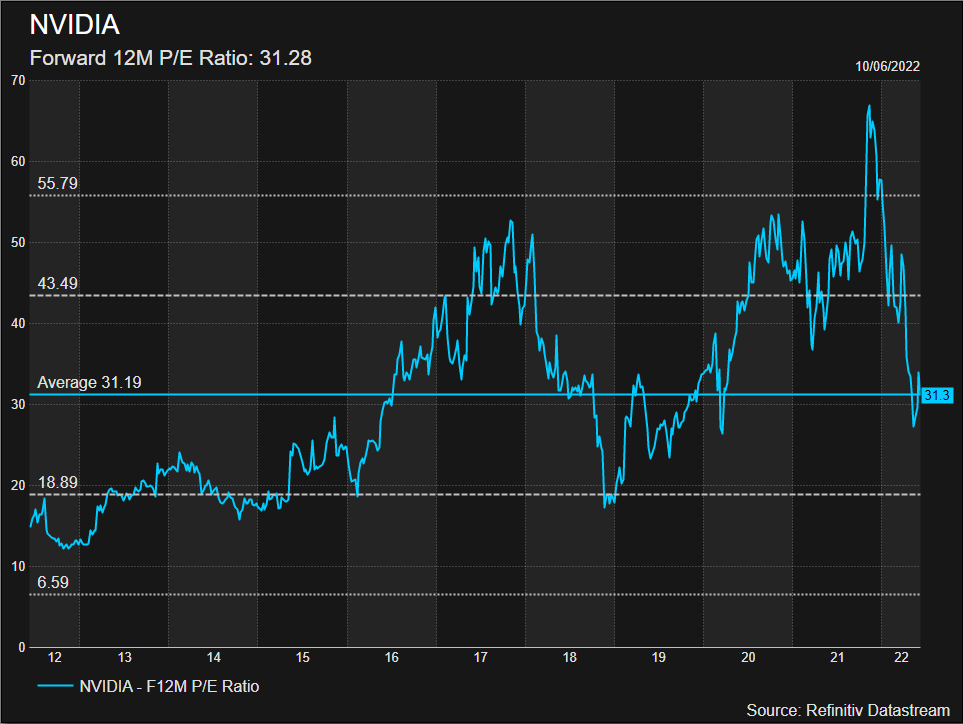Click the 0 y-axis tick label
Image resolution: width=963 pixels, height=724 pixels.
tap(22, 647)
